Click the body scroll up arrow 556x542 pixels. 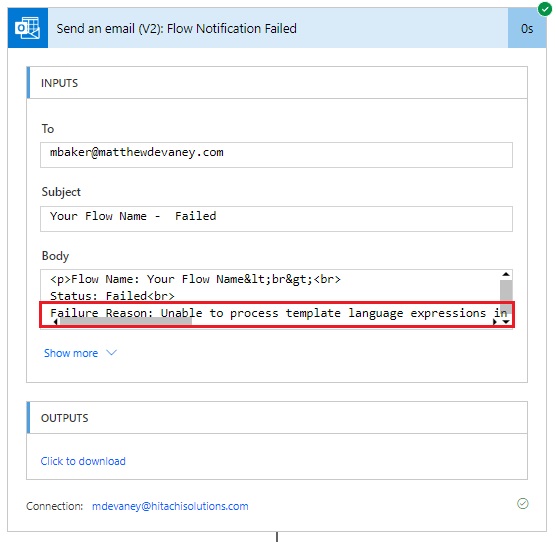pyautogui.click(x=506, y=274)
